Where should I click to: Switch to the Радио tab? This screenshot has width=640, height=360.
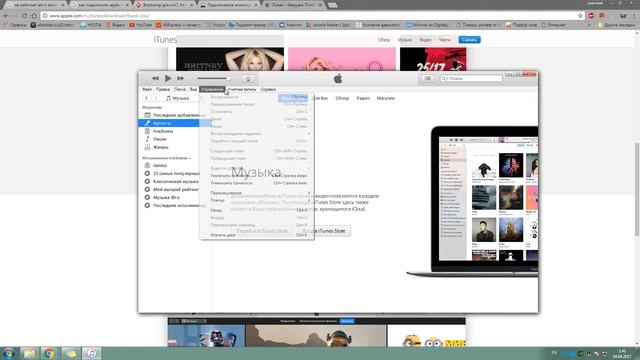(363, 98)
